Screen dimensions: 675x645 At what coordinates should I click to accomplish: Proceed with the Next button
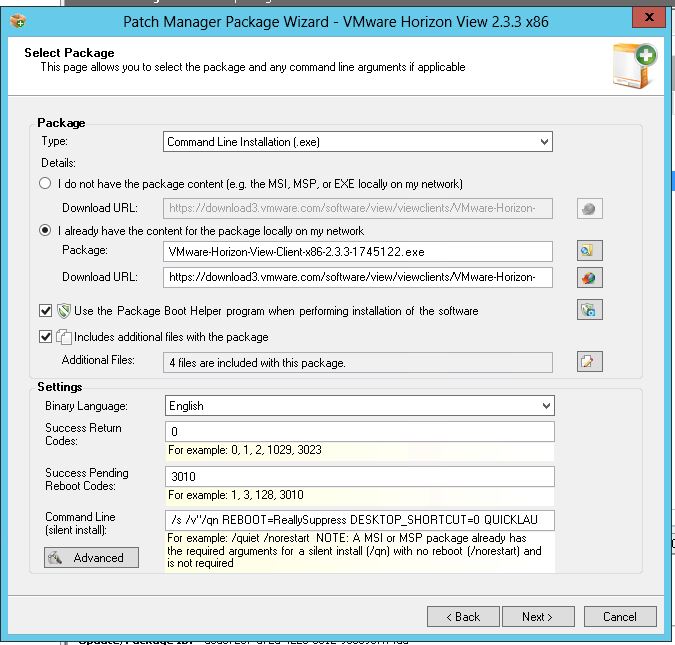coord(538,617)
